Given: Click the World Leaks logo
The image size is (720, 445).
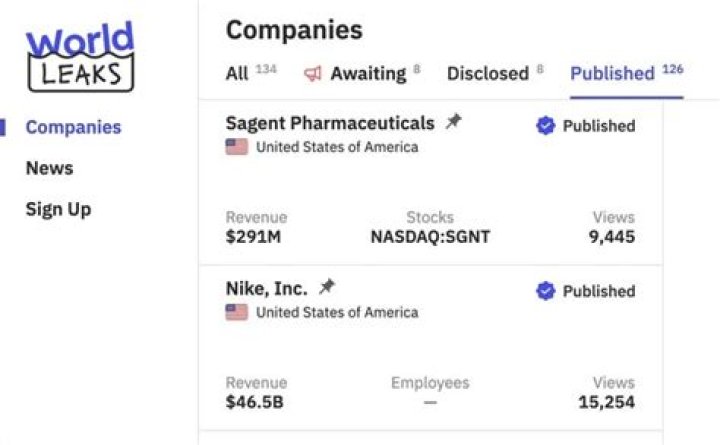Looking at the screenshot, I should (x=81, y=56).
